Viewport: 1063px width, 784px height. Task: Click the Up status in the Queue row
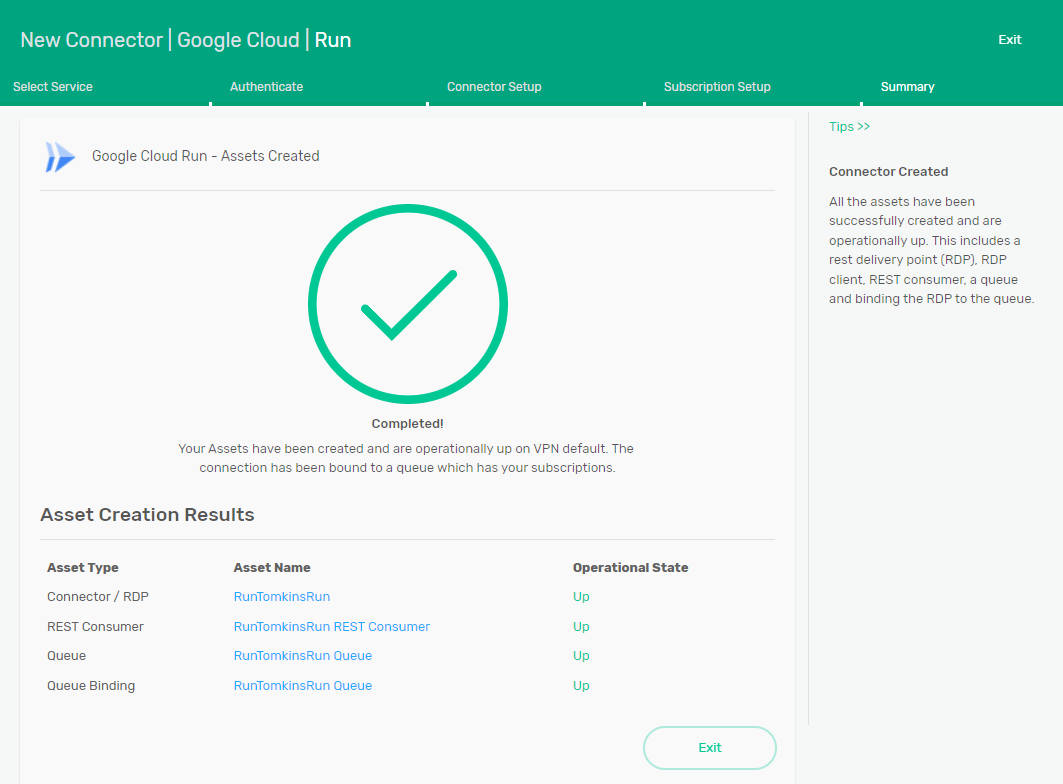[x=581, y=656]
